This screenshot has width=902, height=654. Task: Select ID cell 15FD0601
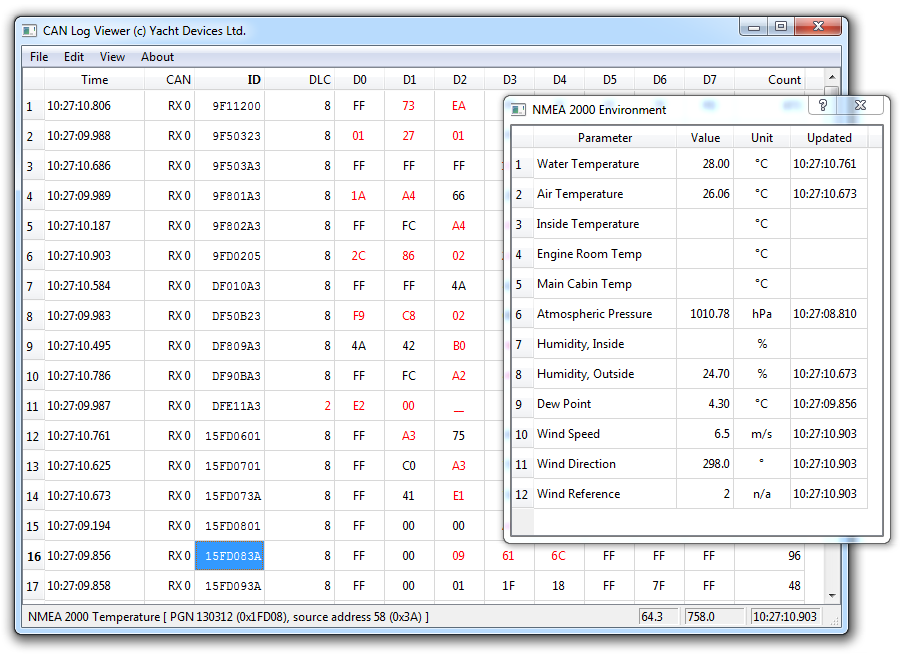(230, 435)
